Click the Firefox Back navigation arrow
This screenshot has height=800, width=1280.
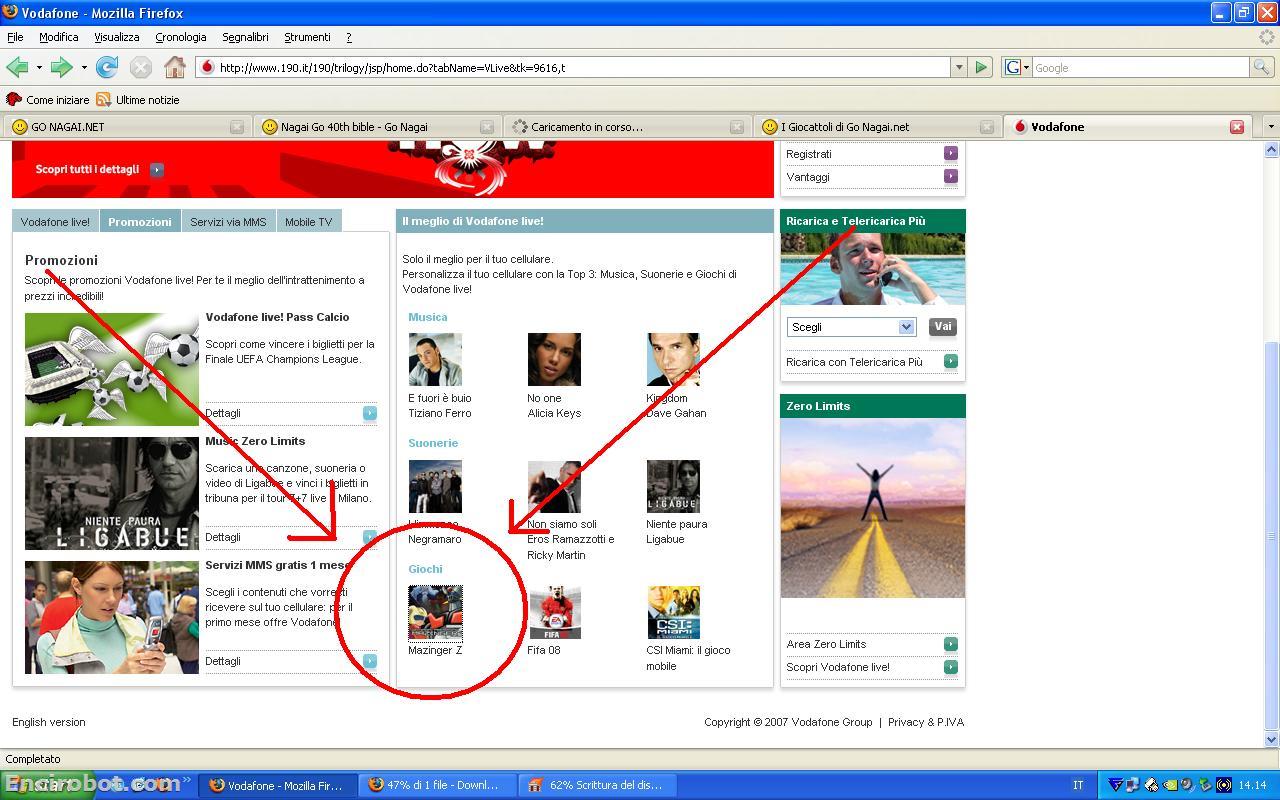pos(17,67)
